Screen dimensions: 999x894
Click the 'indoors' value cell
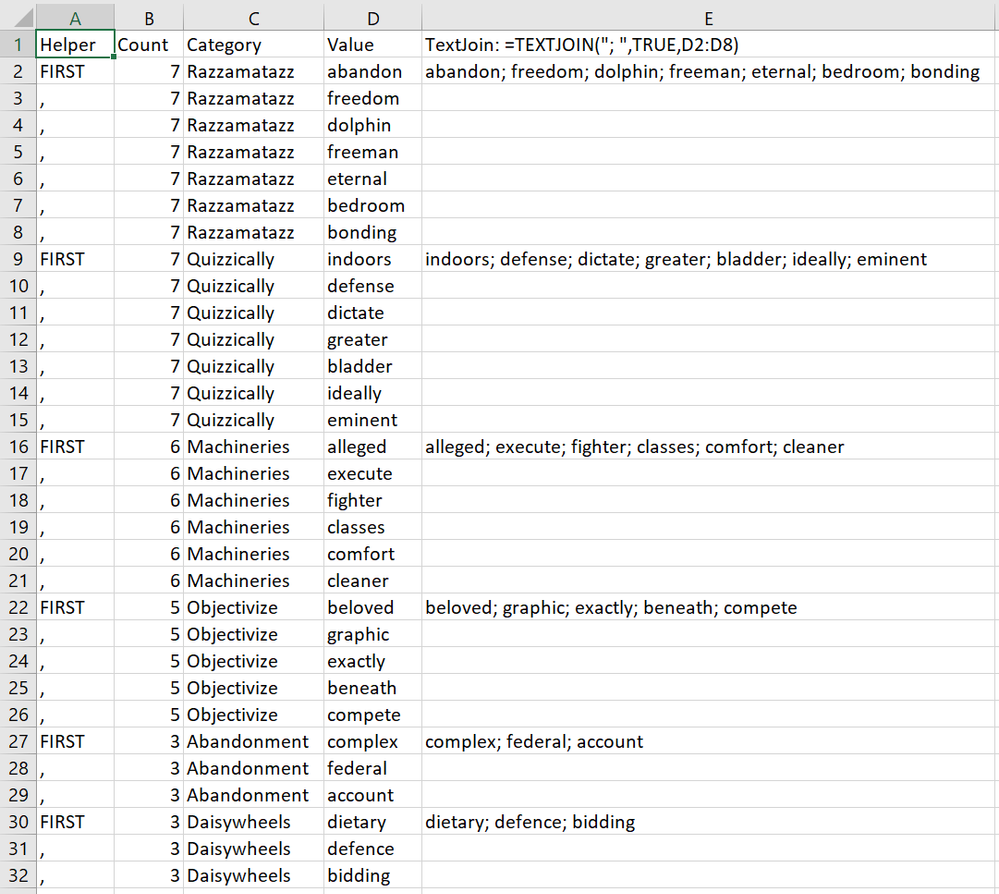[373, 259]
